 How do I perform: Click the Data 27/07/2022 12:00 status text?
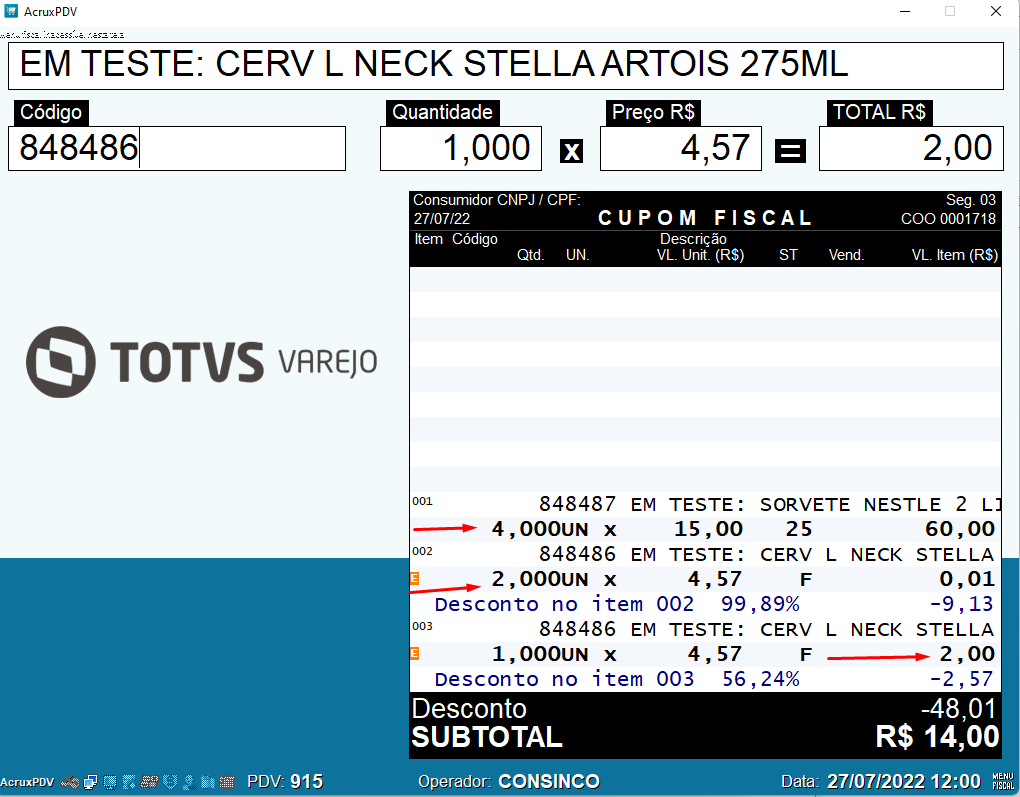pyautogui.click(x=881, y=781)
